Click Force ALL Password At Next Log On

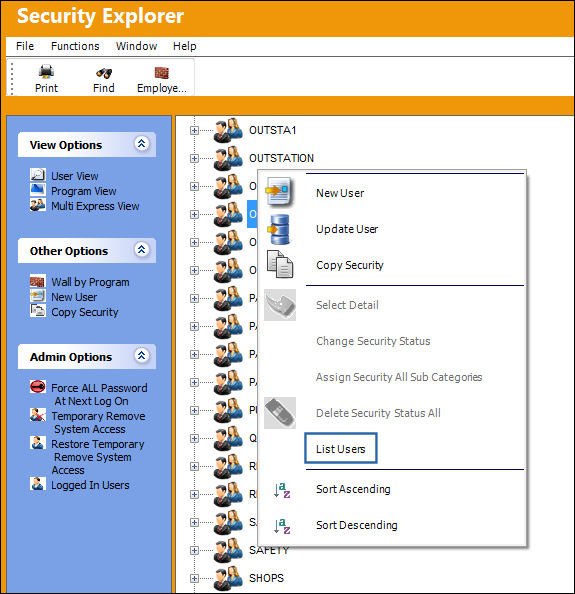point(99,394)
